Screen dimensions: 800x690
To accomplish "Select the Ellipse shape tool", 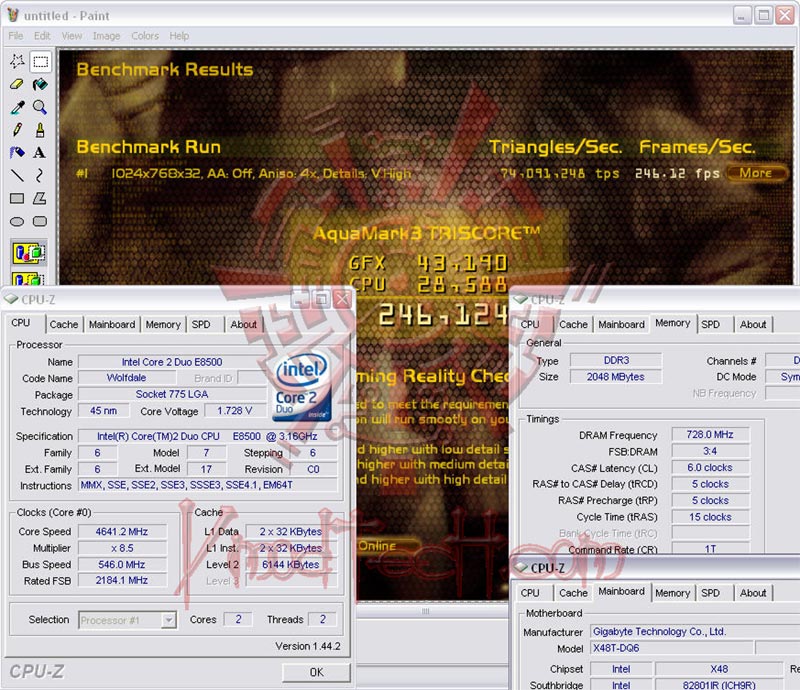I will [17, 221].
